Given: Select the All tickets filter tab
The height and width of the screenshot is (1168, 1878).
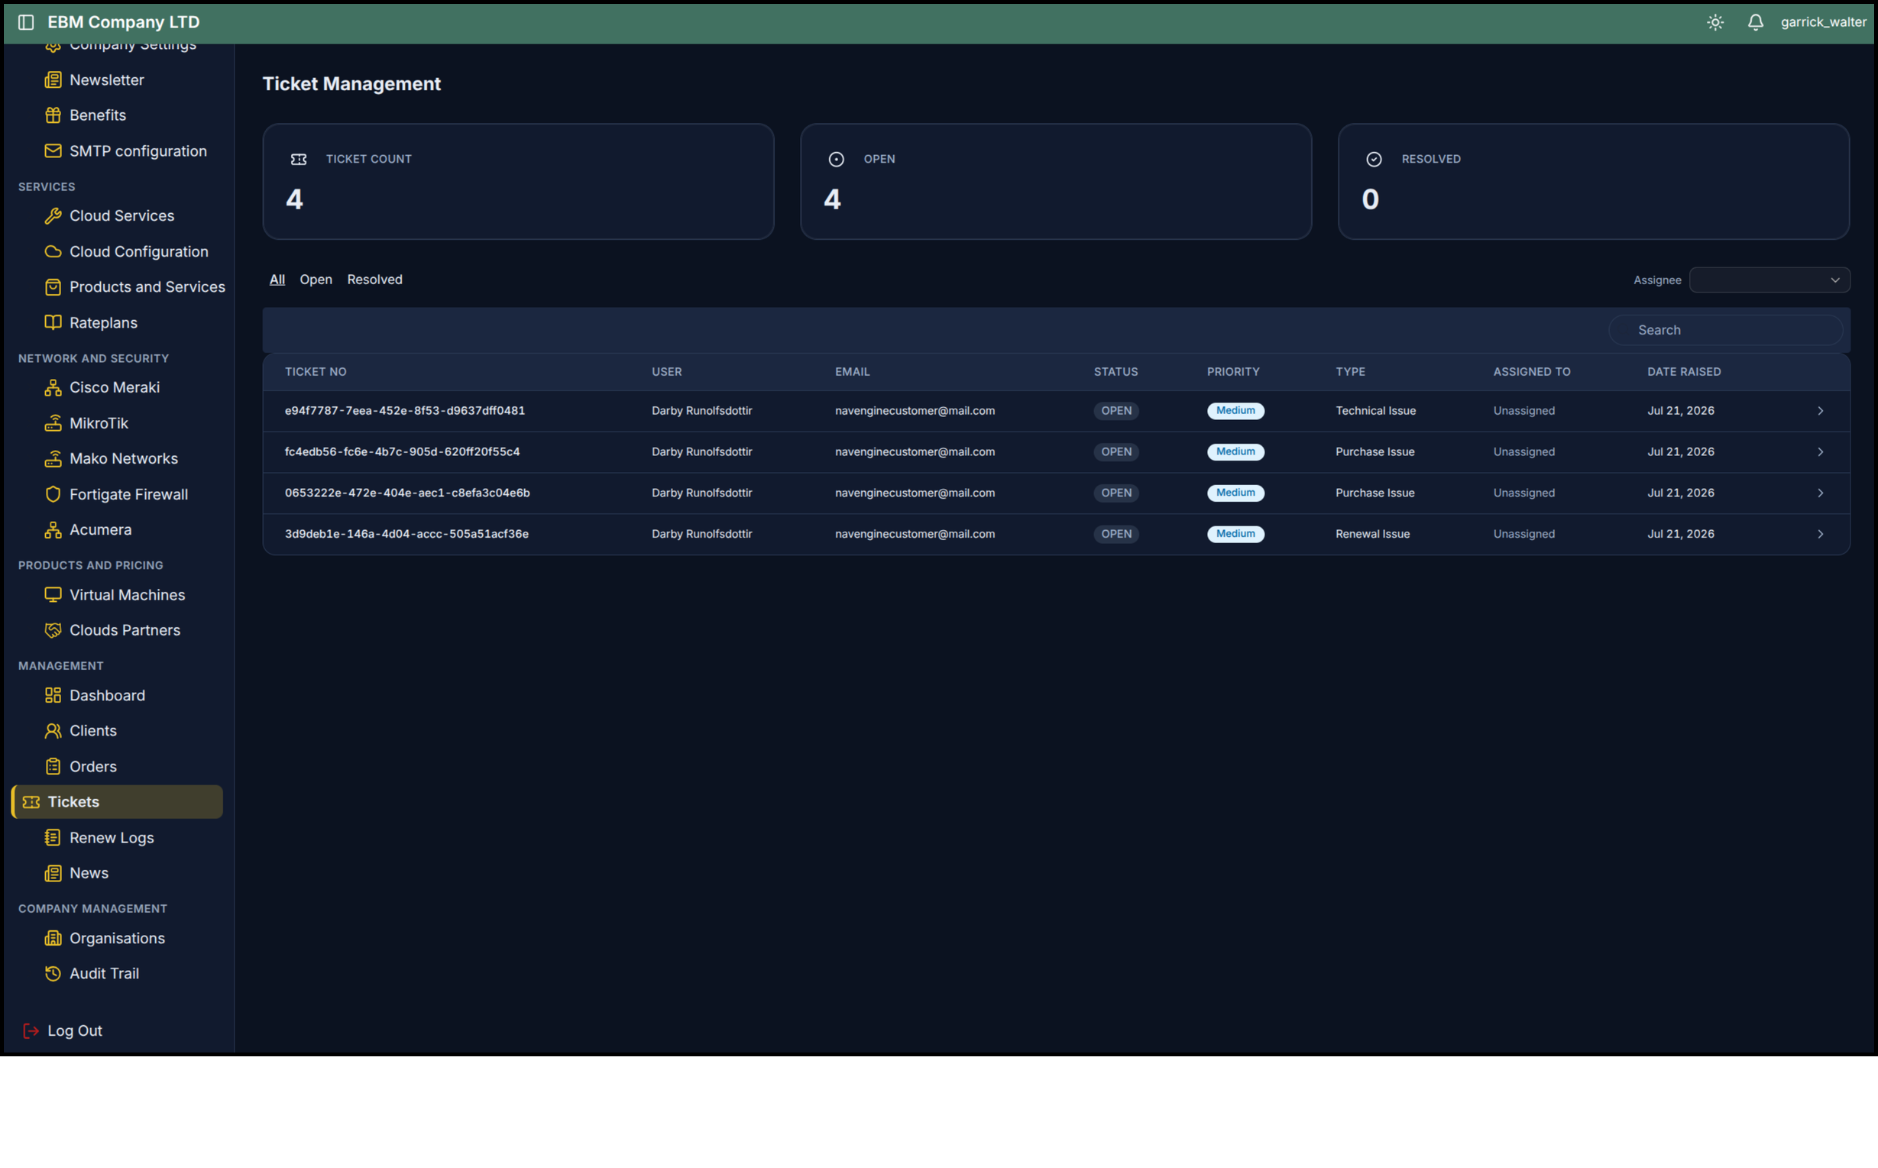Looking at the screenshot, I should [x=277, y=280].
